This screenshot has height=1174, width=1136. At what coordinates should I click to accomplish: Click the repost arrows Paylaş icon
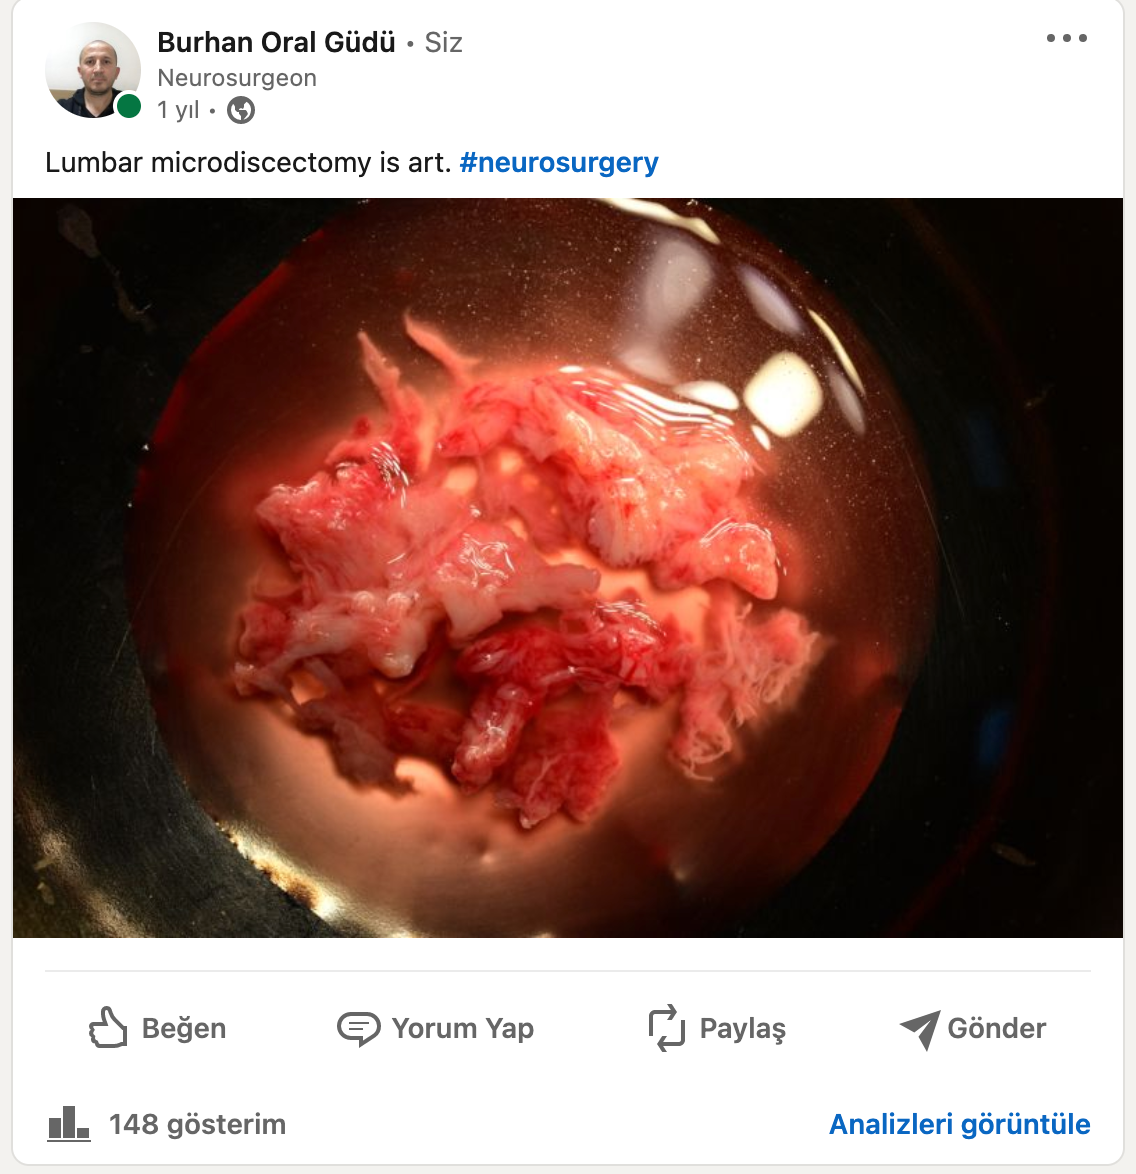point(666,1028)
